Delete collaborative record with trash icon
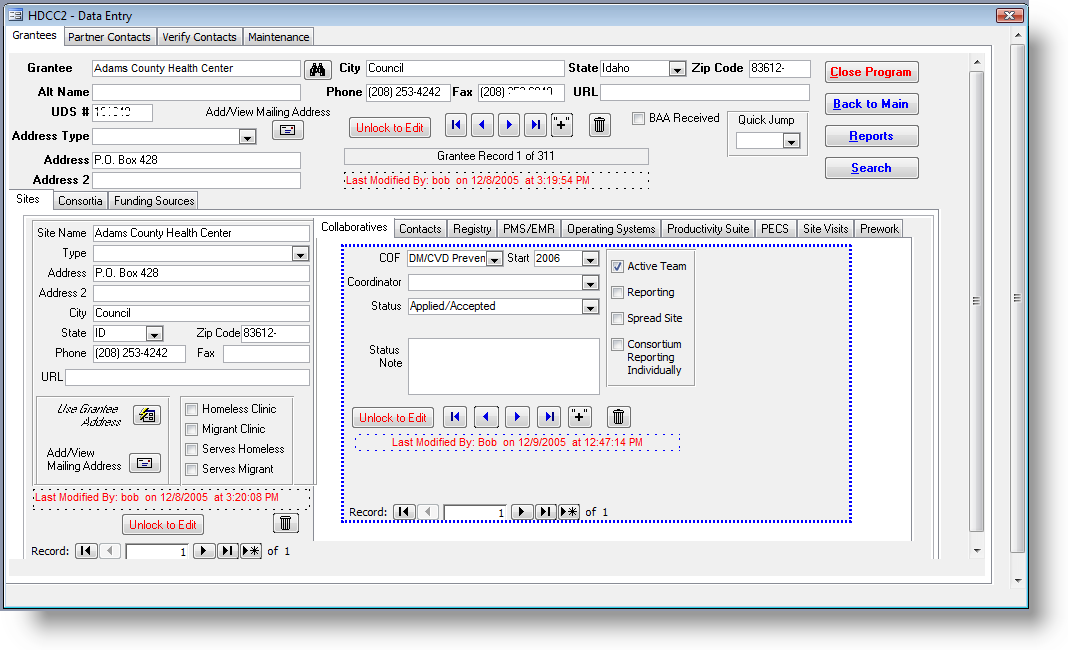Image resolution: width=1068 pixels, height=650 pixels. (x=618, y=416)
